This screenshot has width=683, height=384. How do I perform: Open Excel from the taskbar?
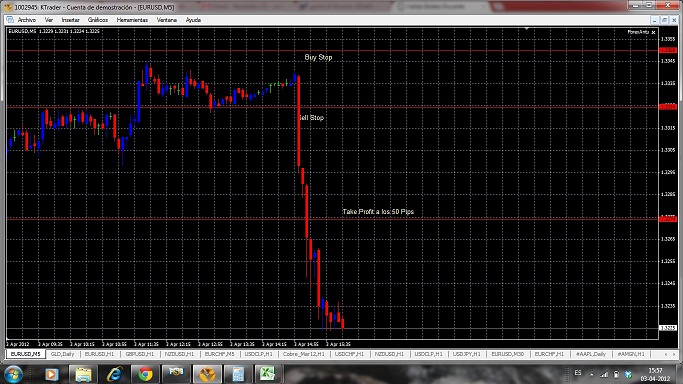click(x=267, y=374)
